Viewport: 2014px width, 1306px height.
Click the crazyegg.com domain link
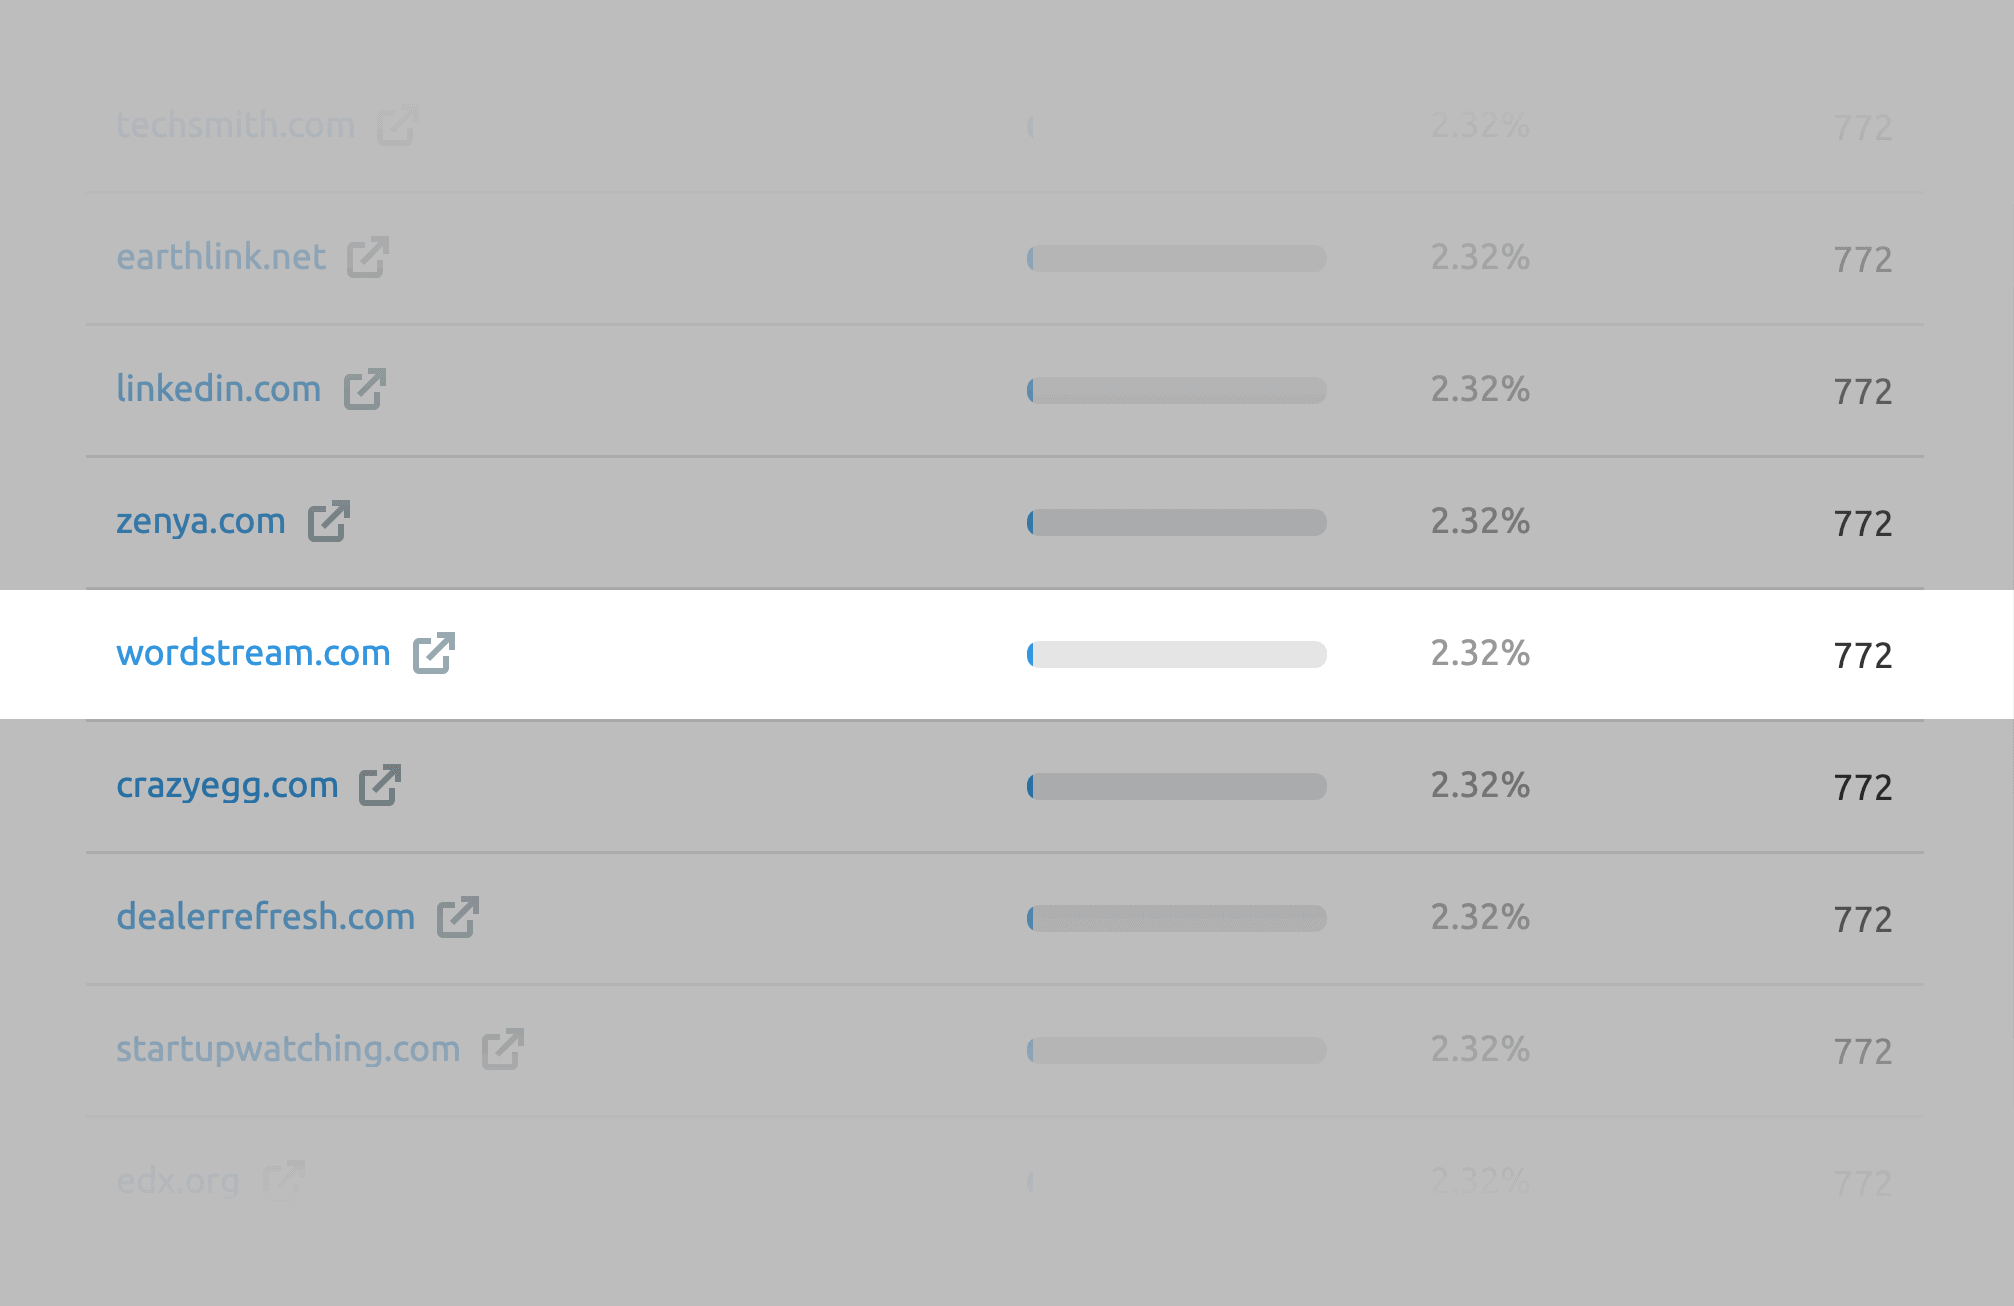227,786
